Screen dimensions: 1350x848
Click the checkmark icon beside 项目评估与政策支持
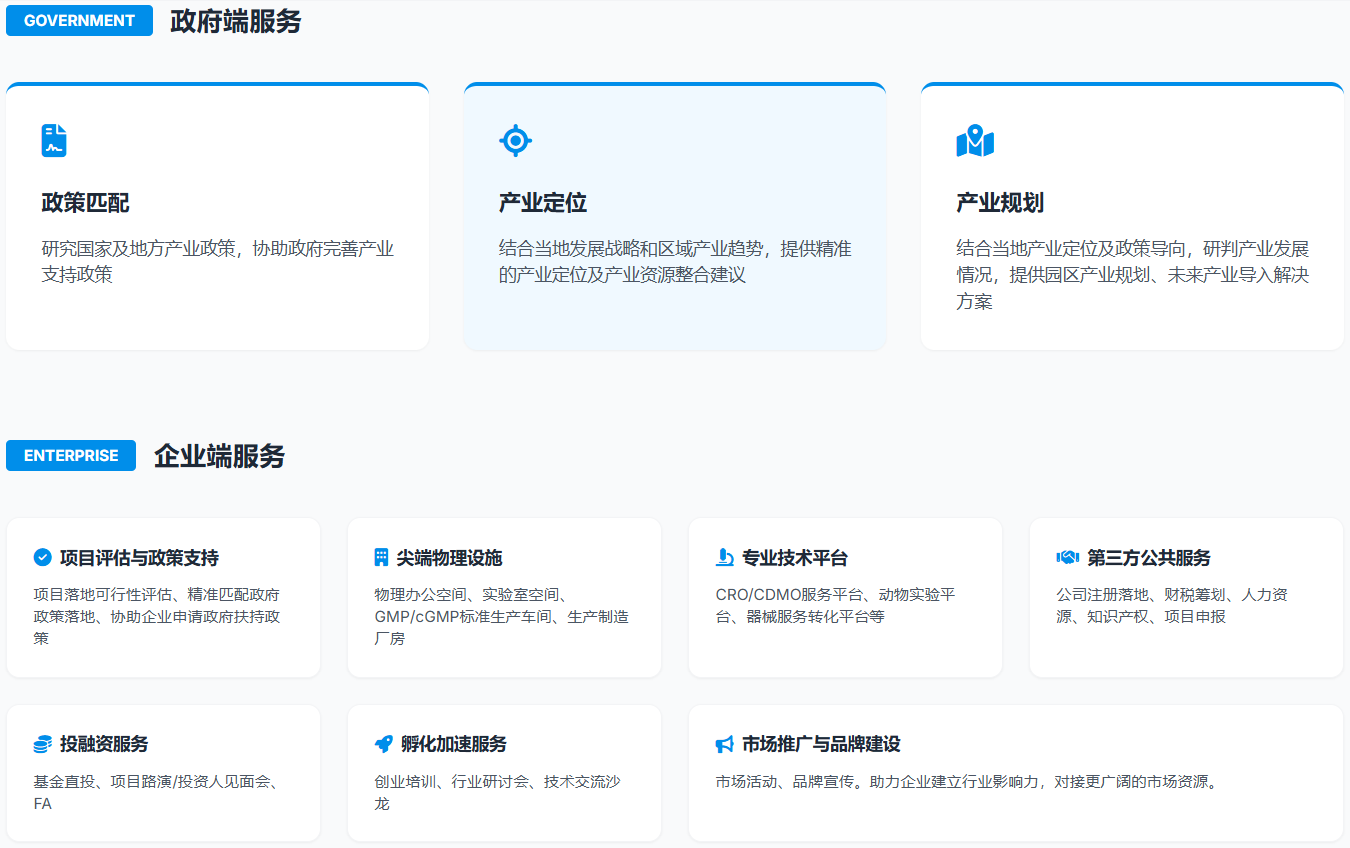click(x=42, y=558)
